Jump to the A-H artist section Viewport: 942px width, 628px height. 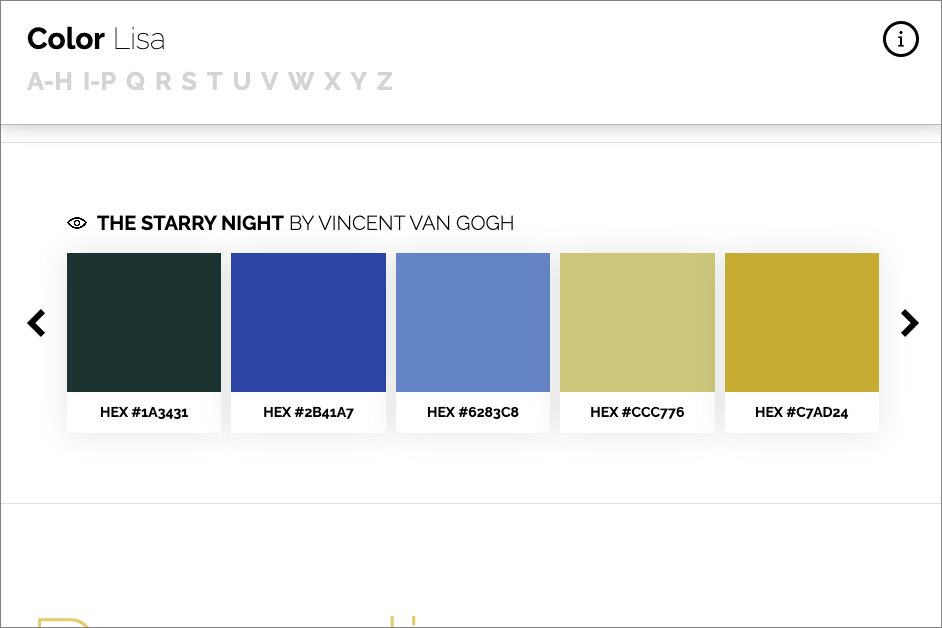click(x=50, y=82)
